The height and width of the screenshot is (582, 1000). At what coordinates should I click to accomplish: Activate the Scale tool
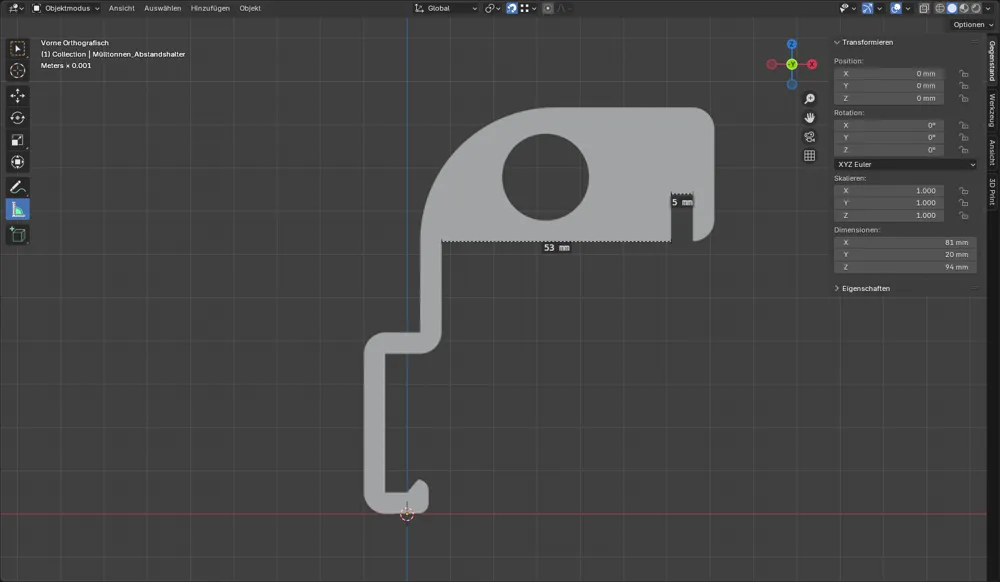pyautogui.click(x=18, y=140)
